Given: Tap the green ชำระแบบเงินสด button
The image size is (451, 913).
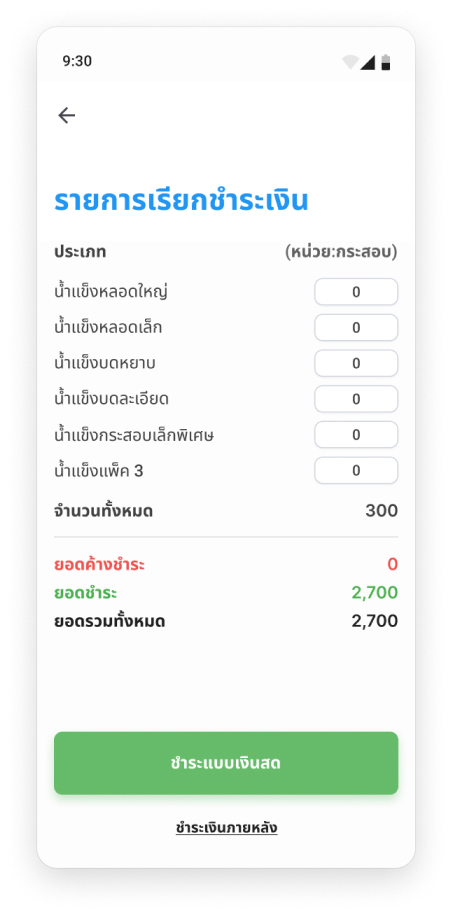Looking at the screenshot, I should tap(226, 763).
